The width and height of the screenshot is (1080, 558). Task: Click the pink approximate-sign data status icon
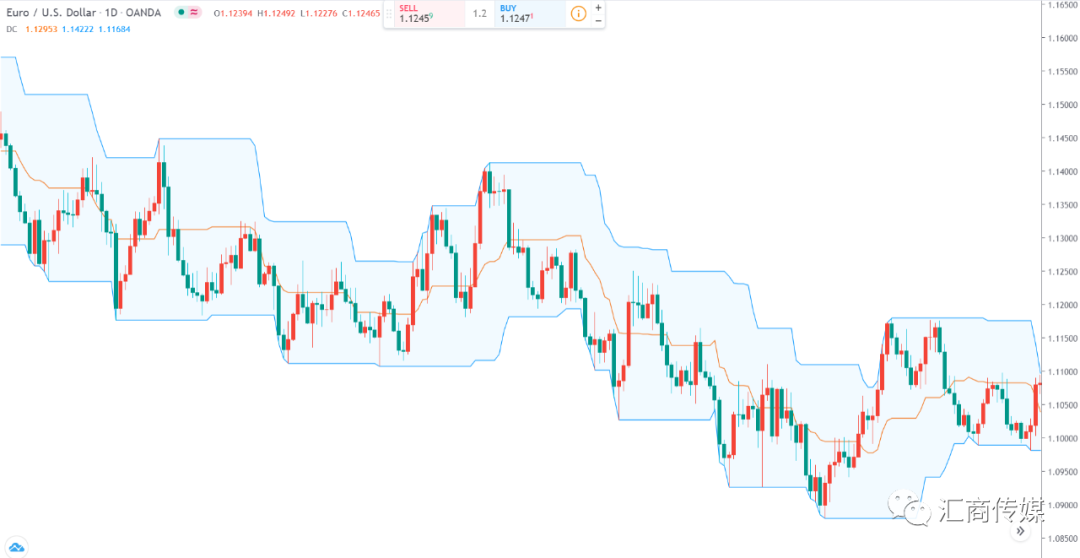(194, 12)
